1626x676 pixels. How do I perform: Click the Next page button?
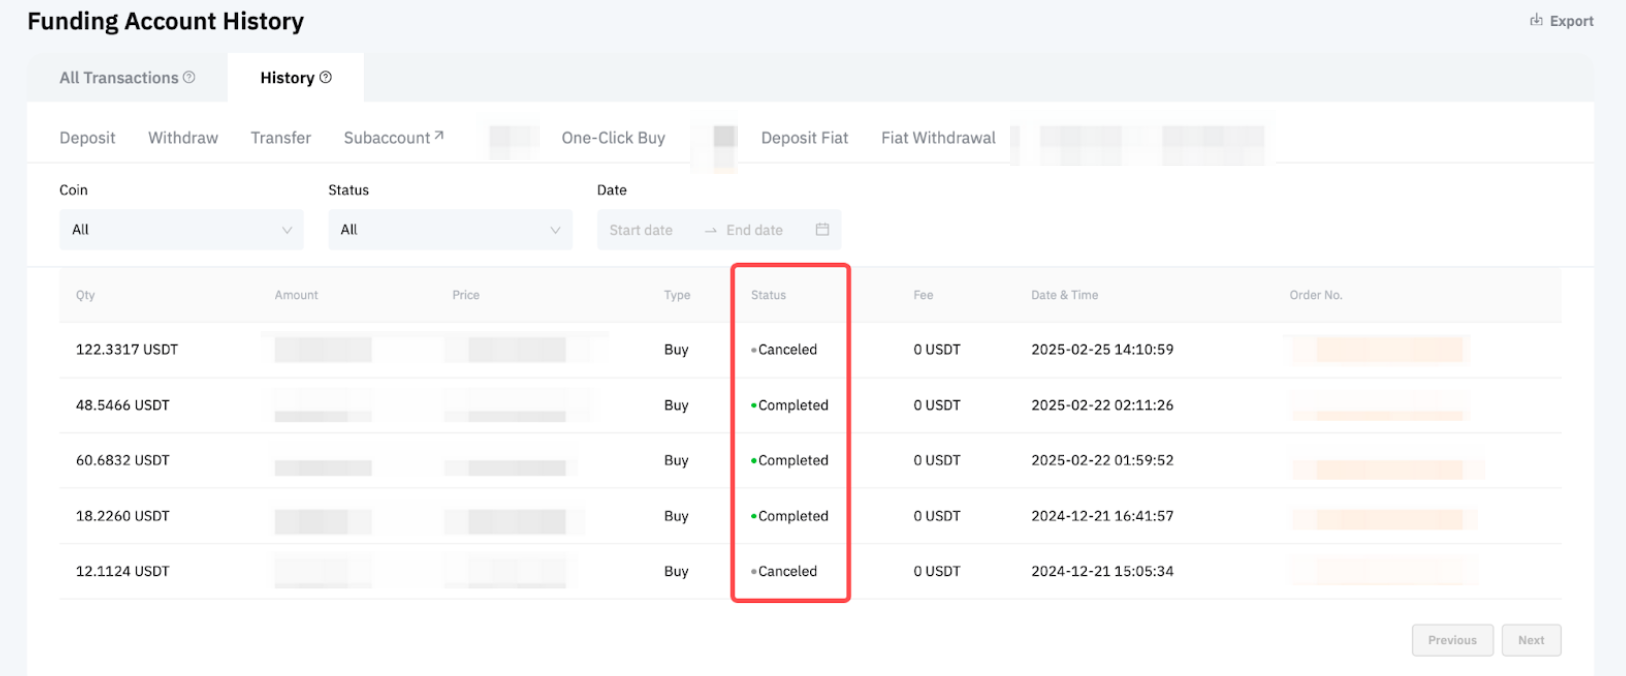1530,640
